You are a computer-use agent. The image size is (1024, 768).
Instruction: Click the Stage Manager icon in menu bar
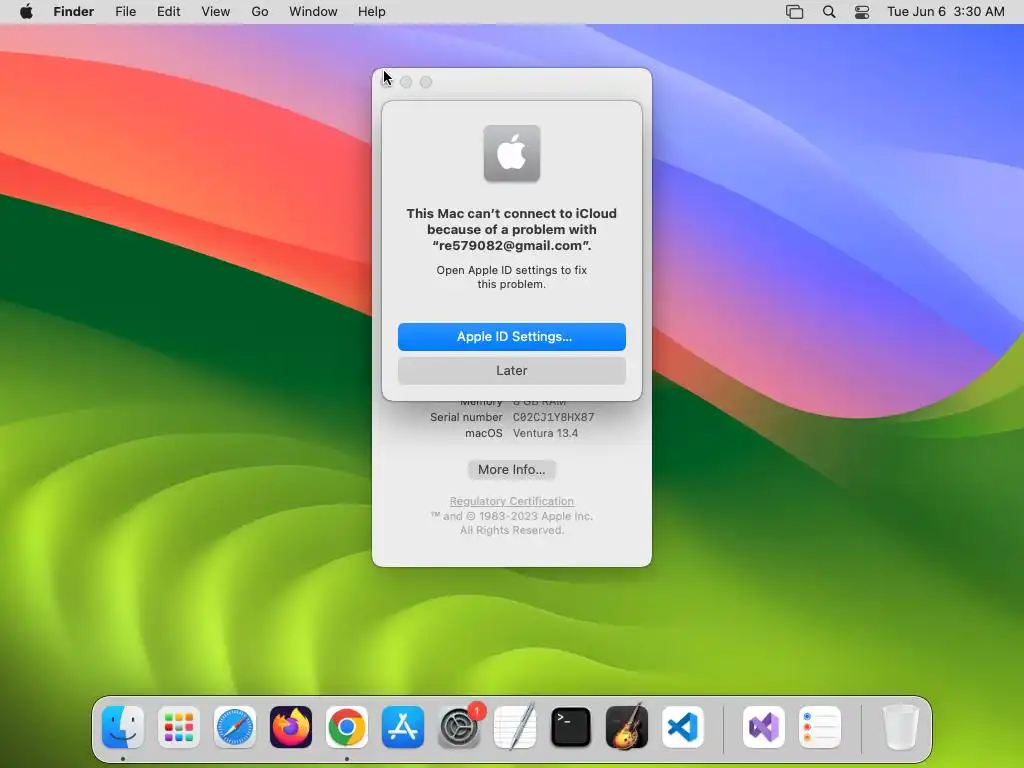coord(794,12)
